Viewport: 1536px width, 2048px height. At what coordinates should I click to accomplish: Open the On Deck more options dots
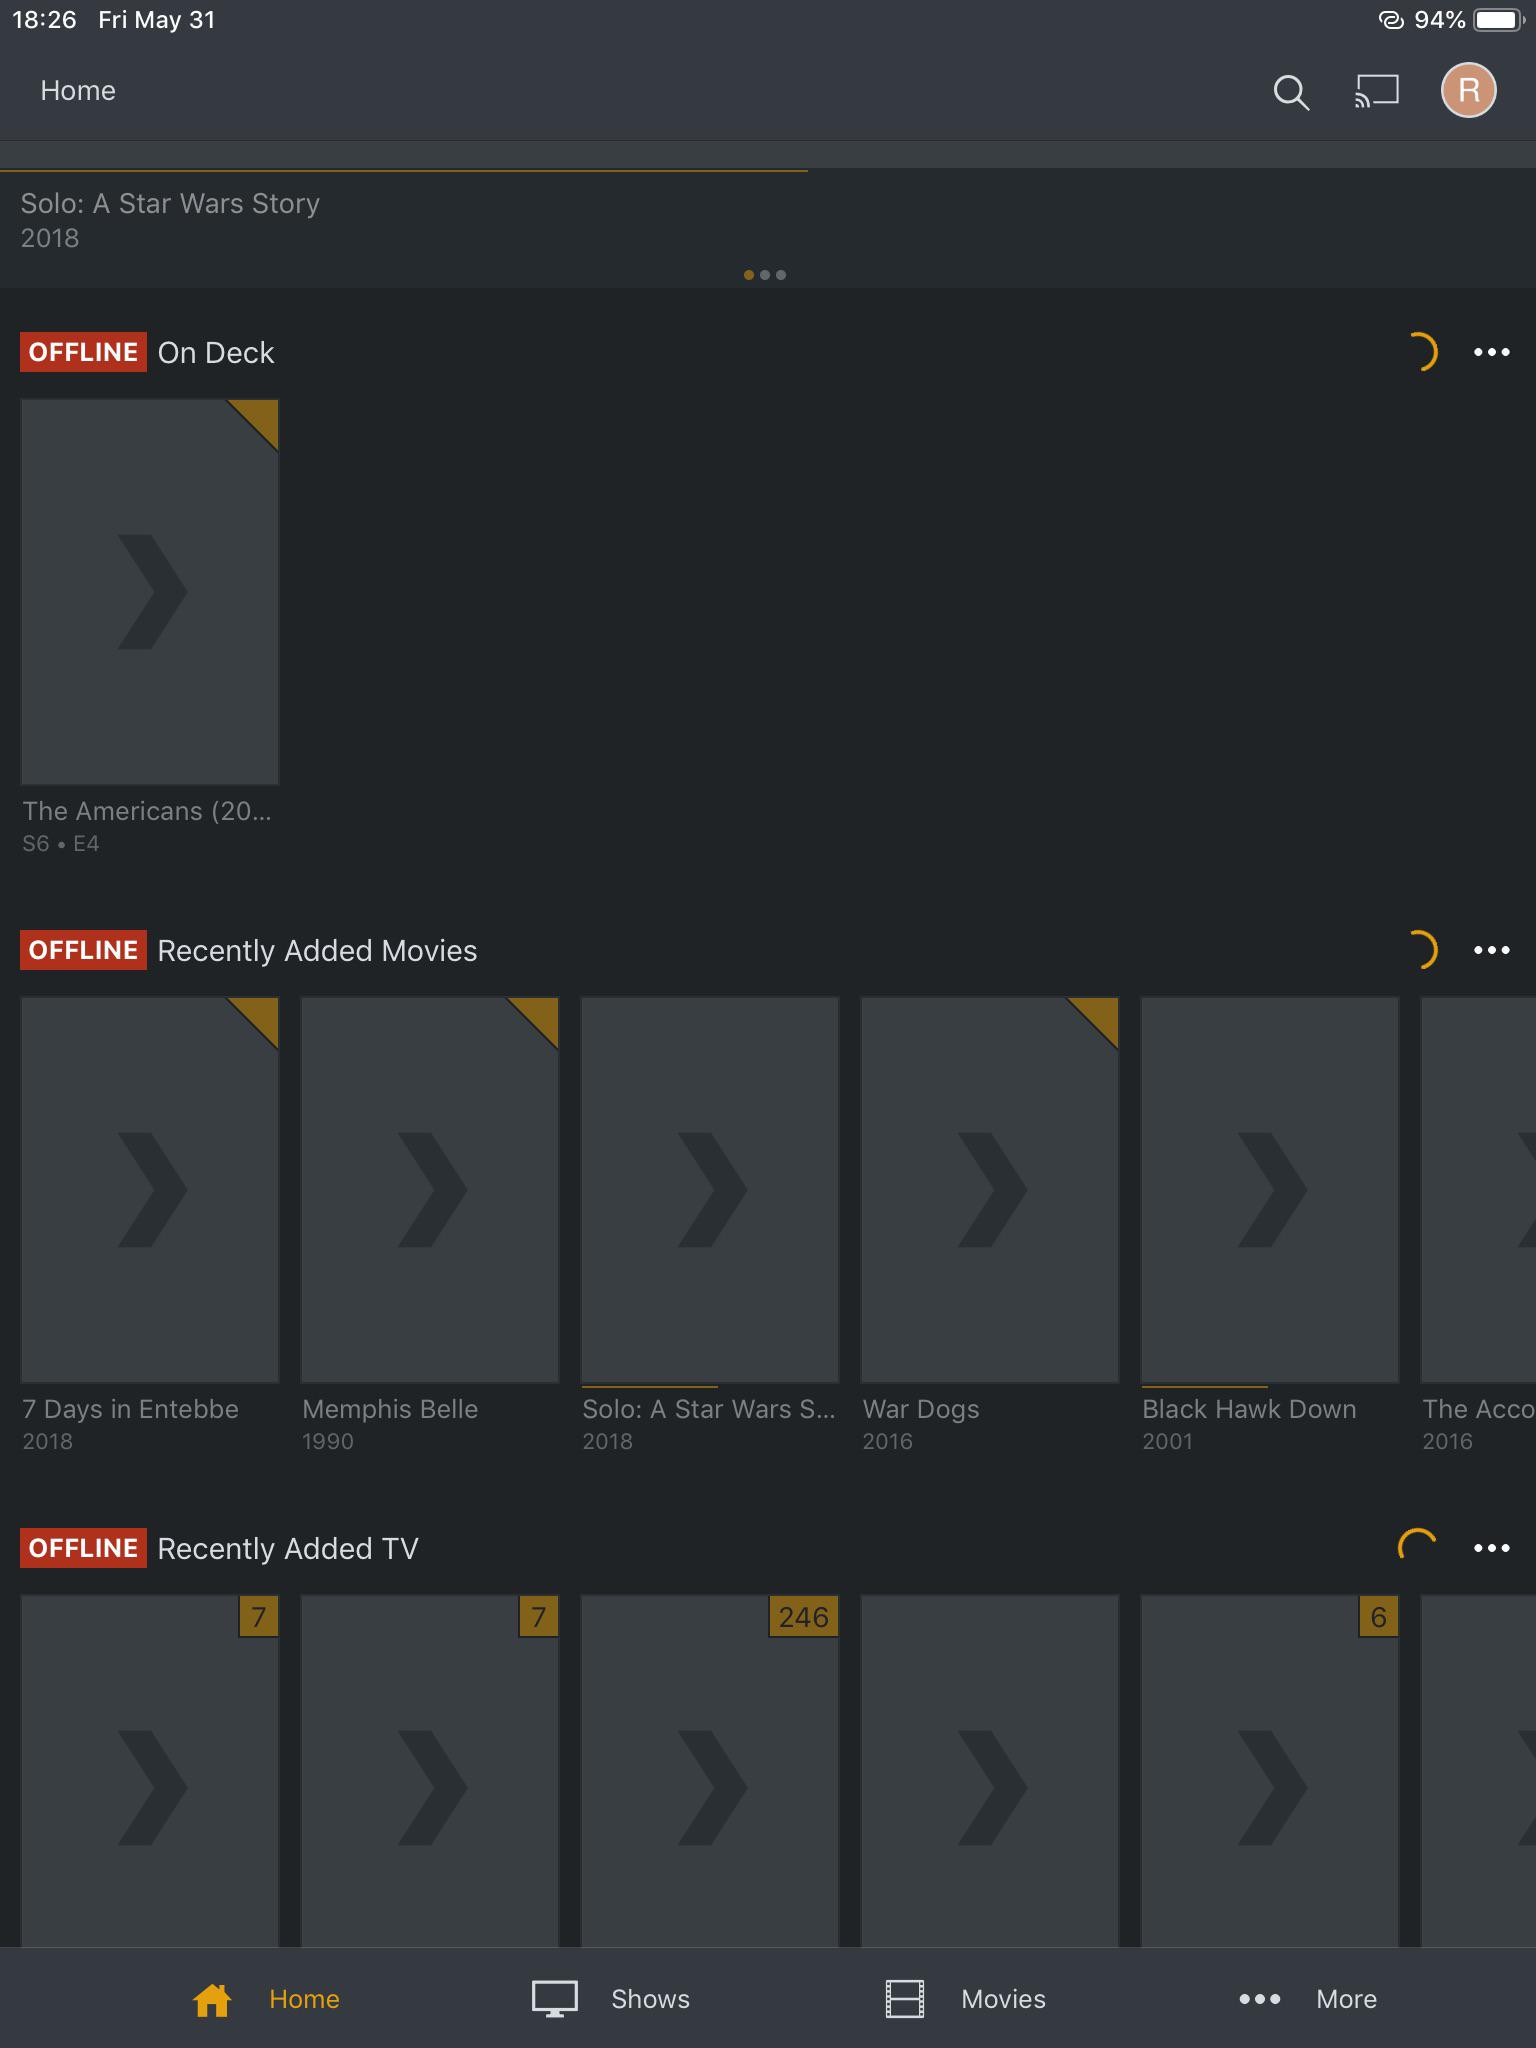(1492, 352)
